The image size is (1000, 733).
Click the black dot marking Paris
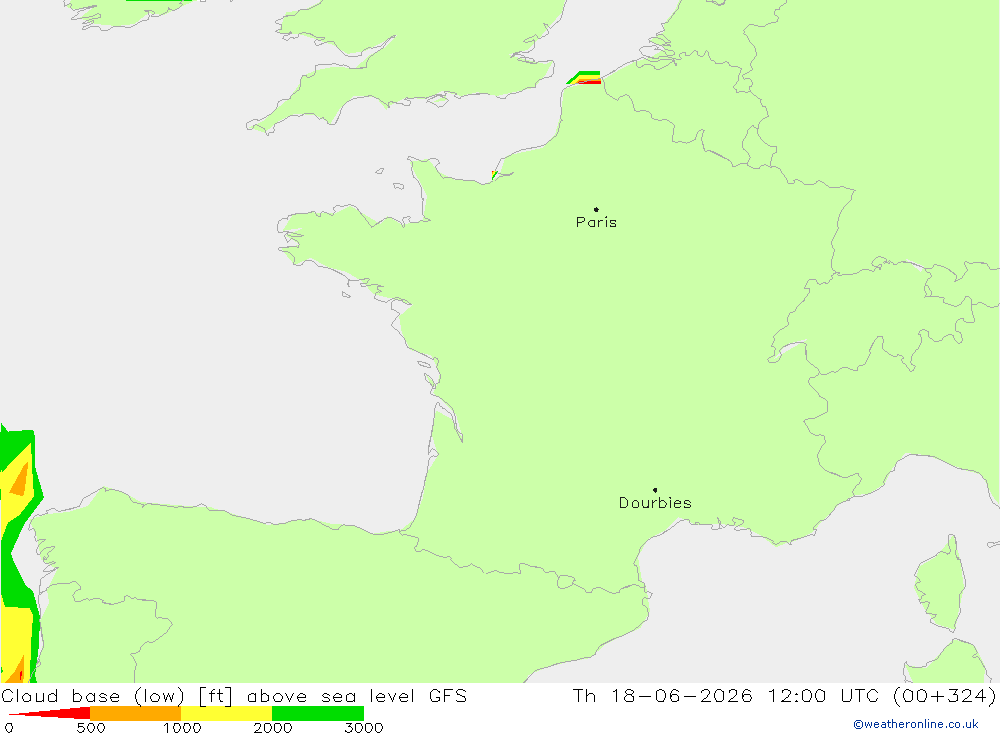[x=596, y=209]
